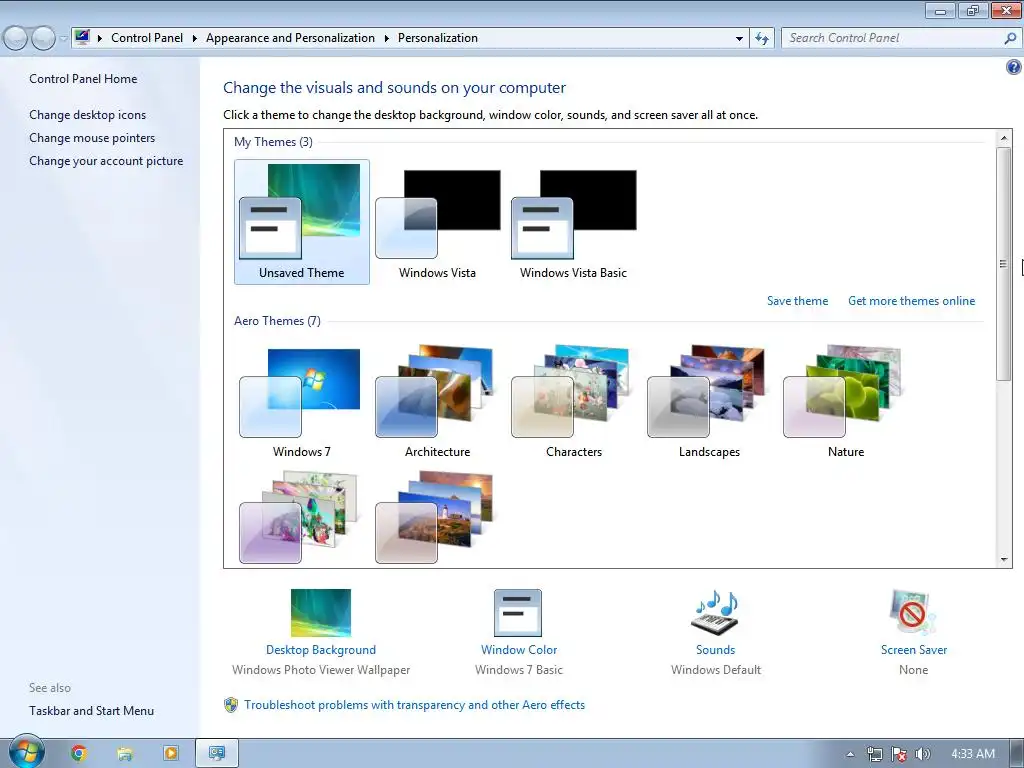Open the recent pages dropdown arrow

coord(63,39)
